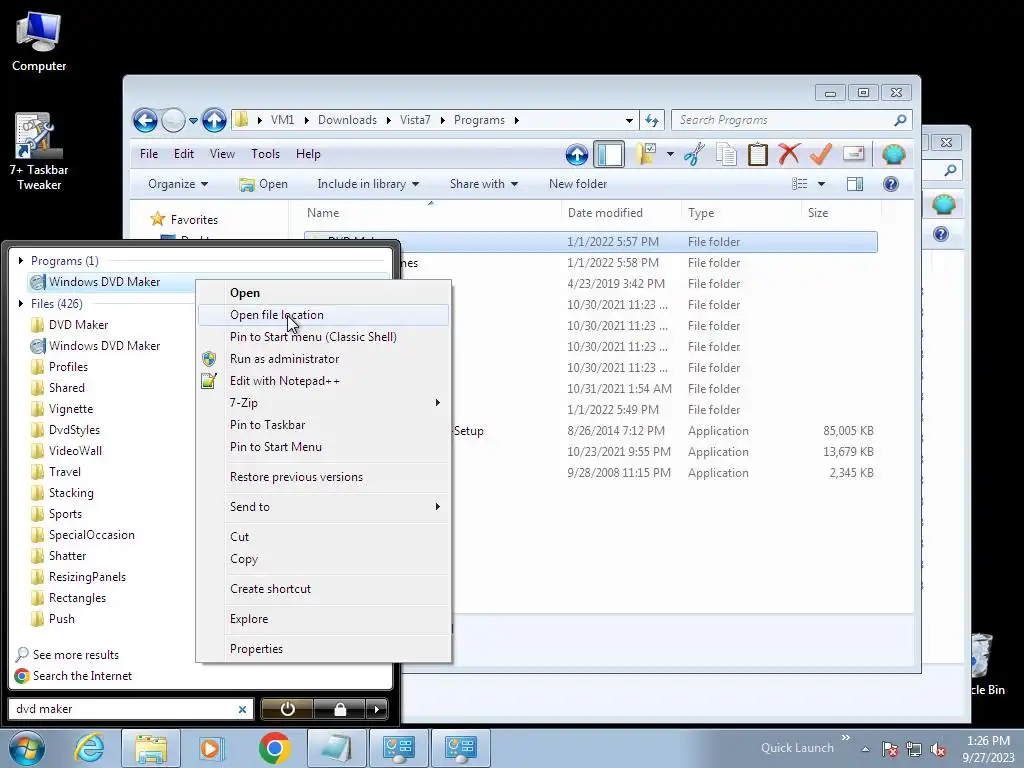This screenshot has height=768, width=1024.
Task: Collapse the Programs (1) search group
Action: [21, 261]
